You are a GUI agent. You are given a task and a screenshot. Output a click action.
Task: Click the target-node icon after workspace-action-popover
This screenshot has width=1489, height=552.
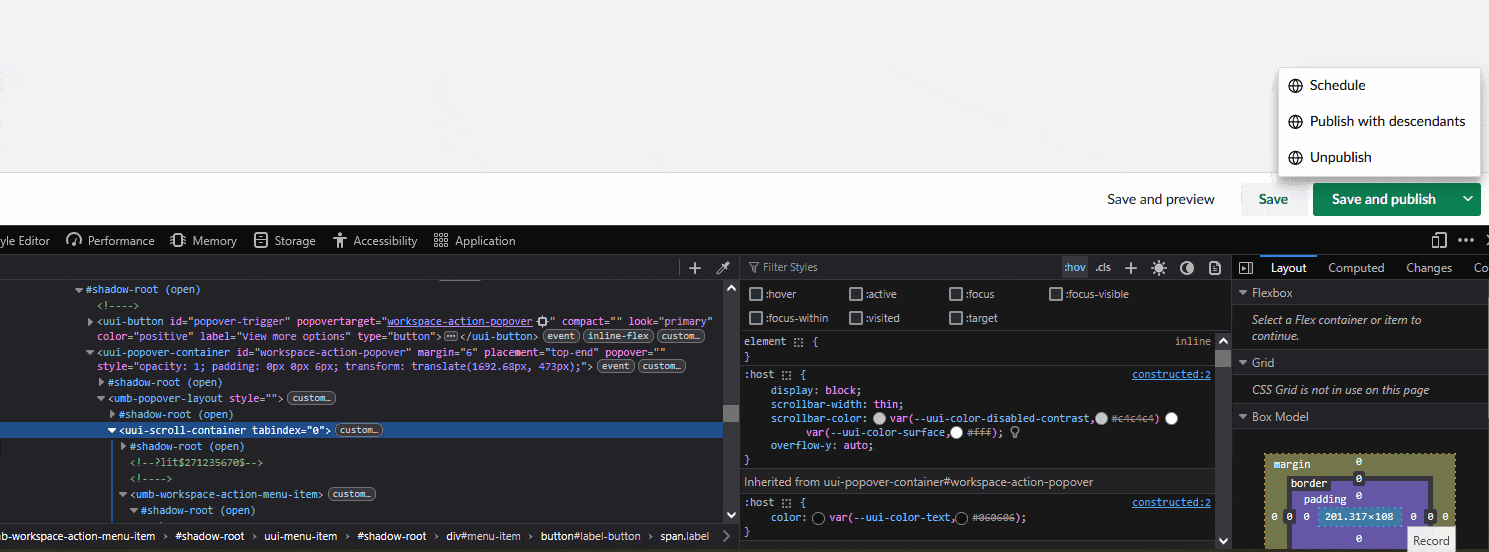(542, 321)
